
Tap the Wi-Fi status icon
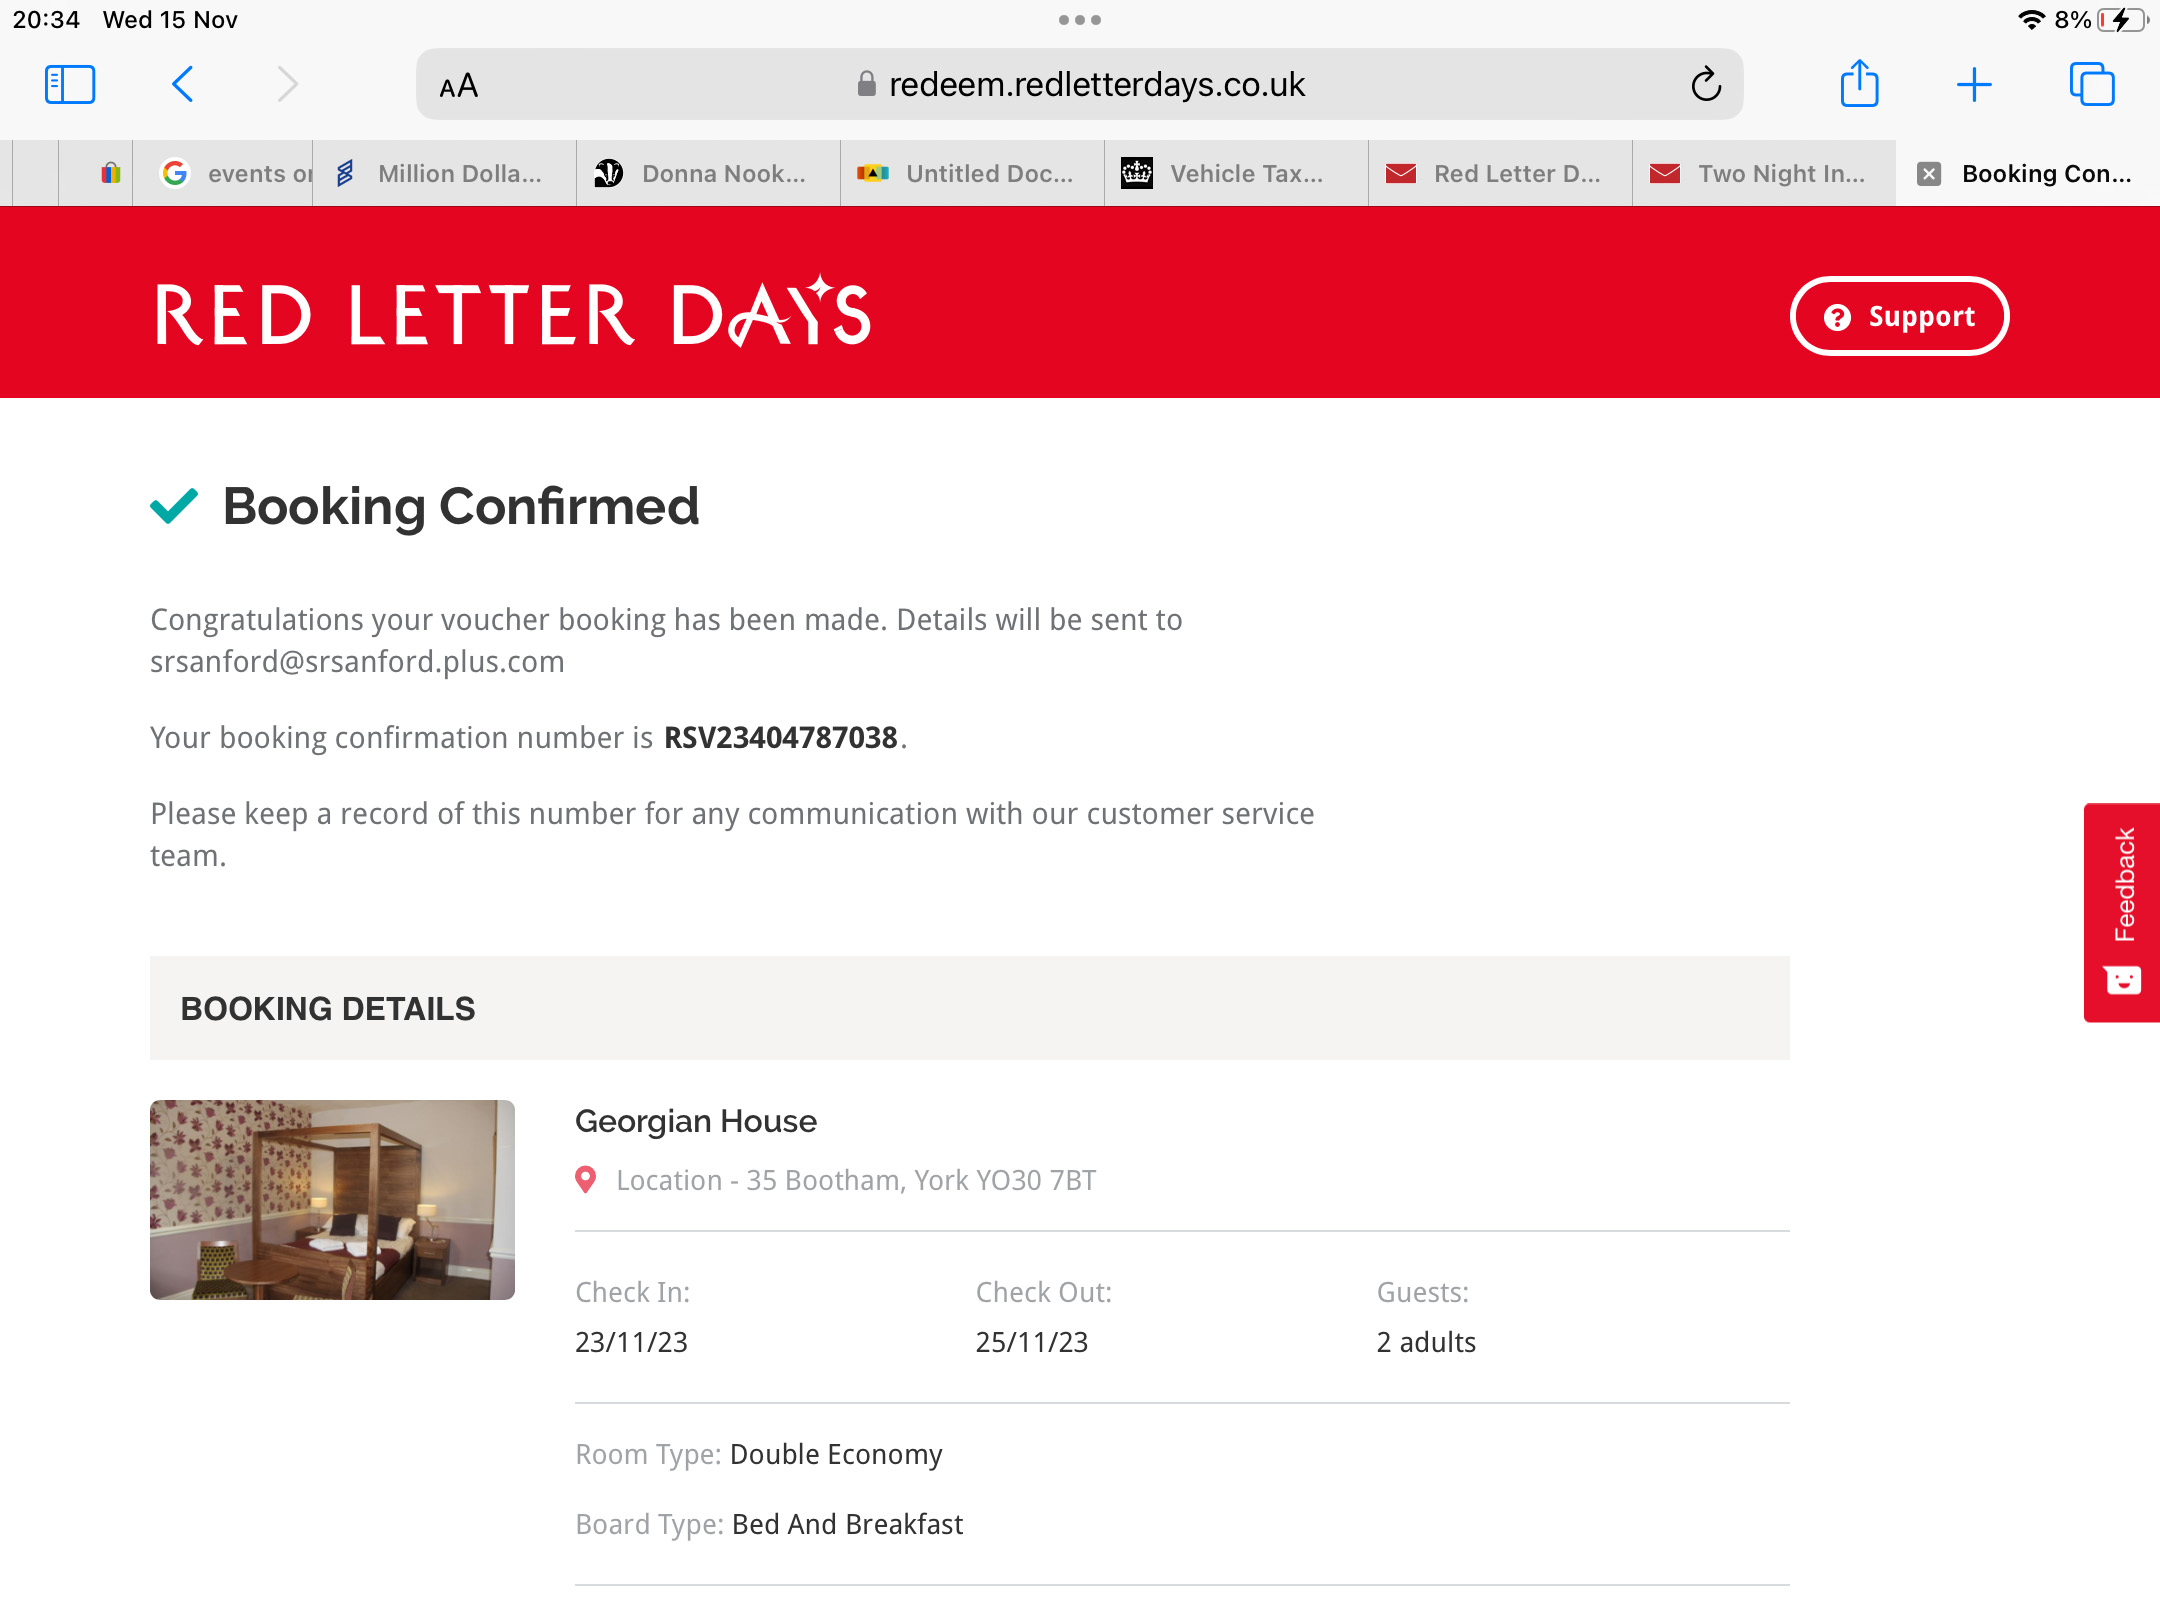pos(2031,20)
